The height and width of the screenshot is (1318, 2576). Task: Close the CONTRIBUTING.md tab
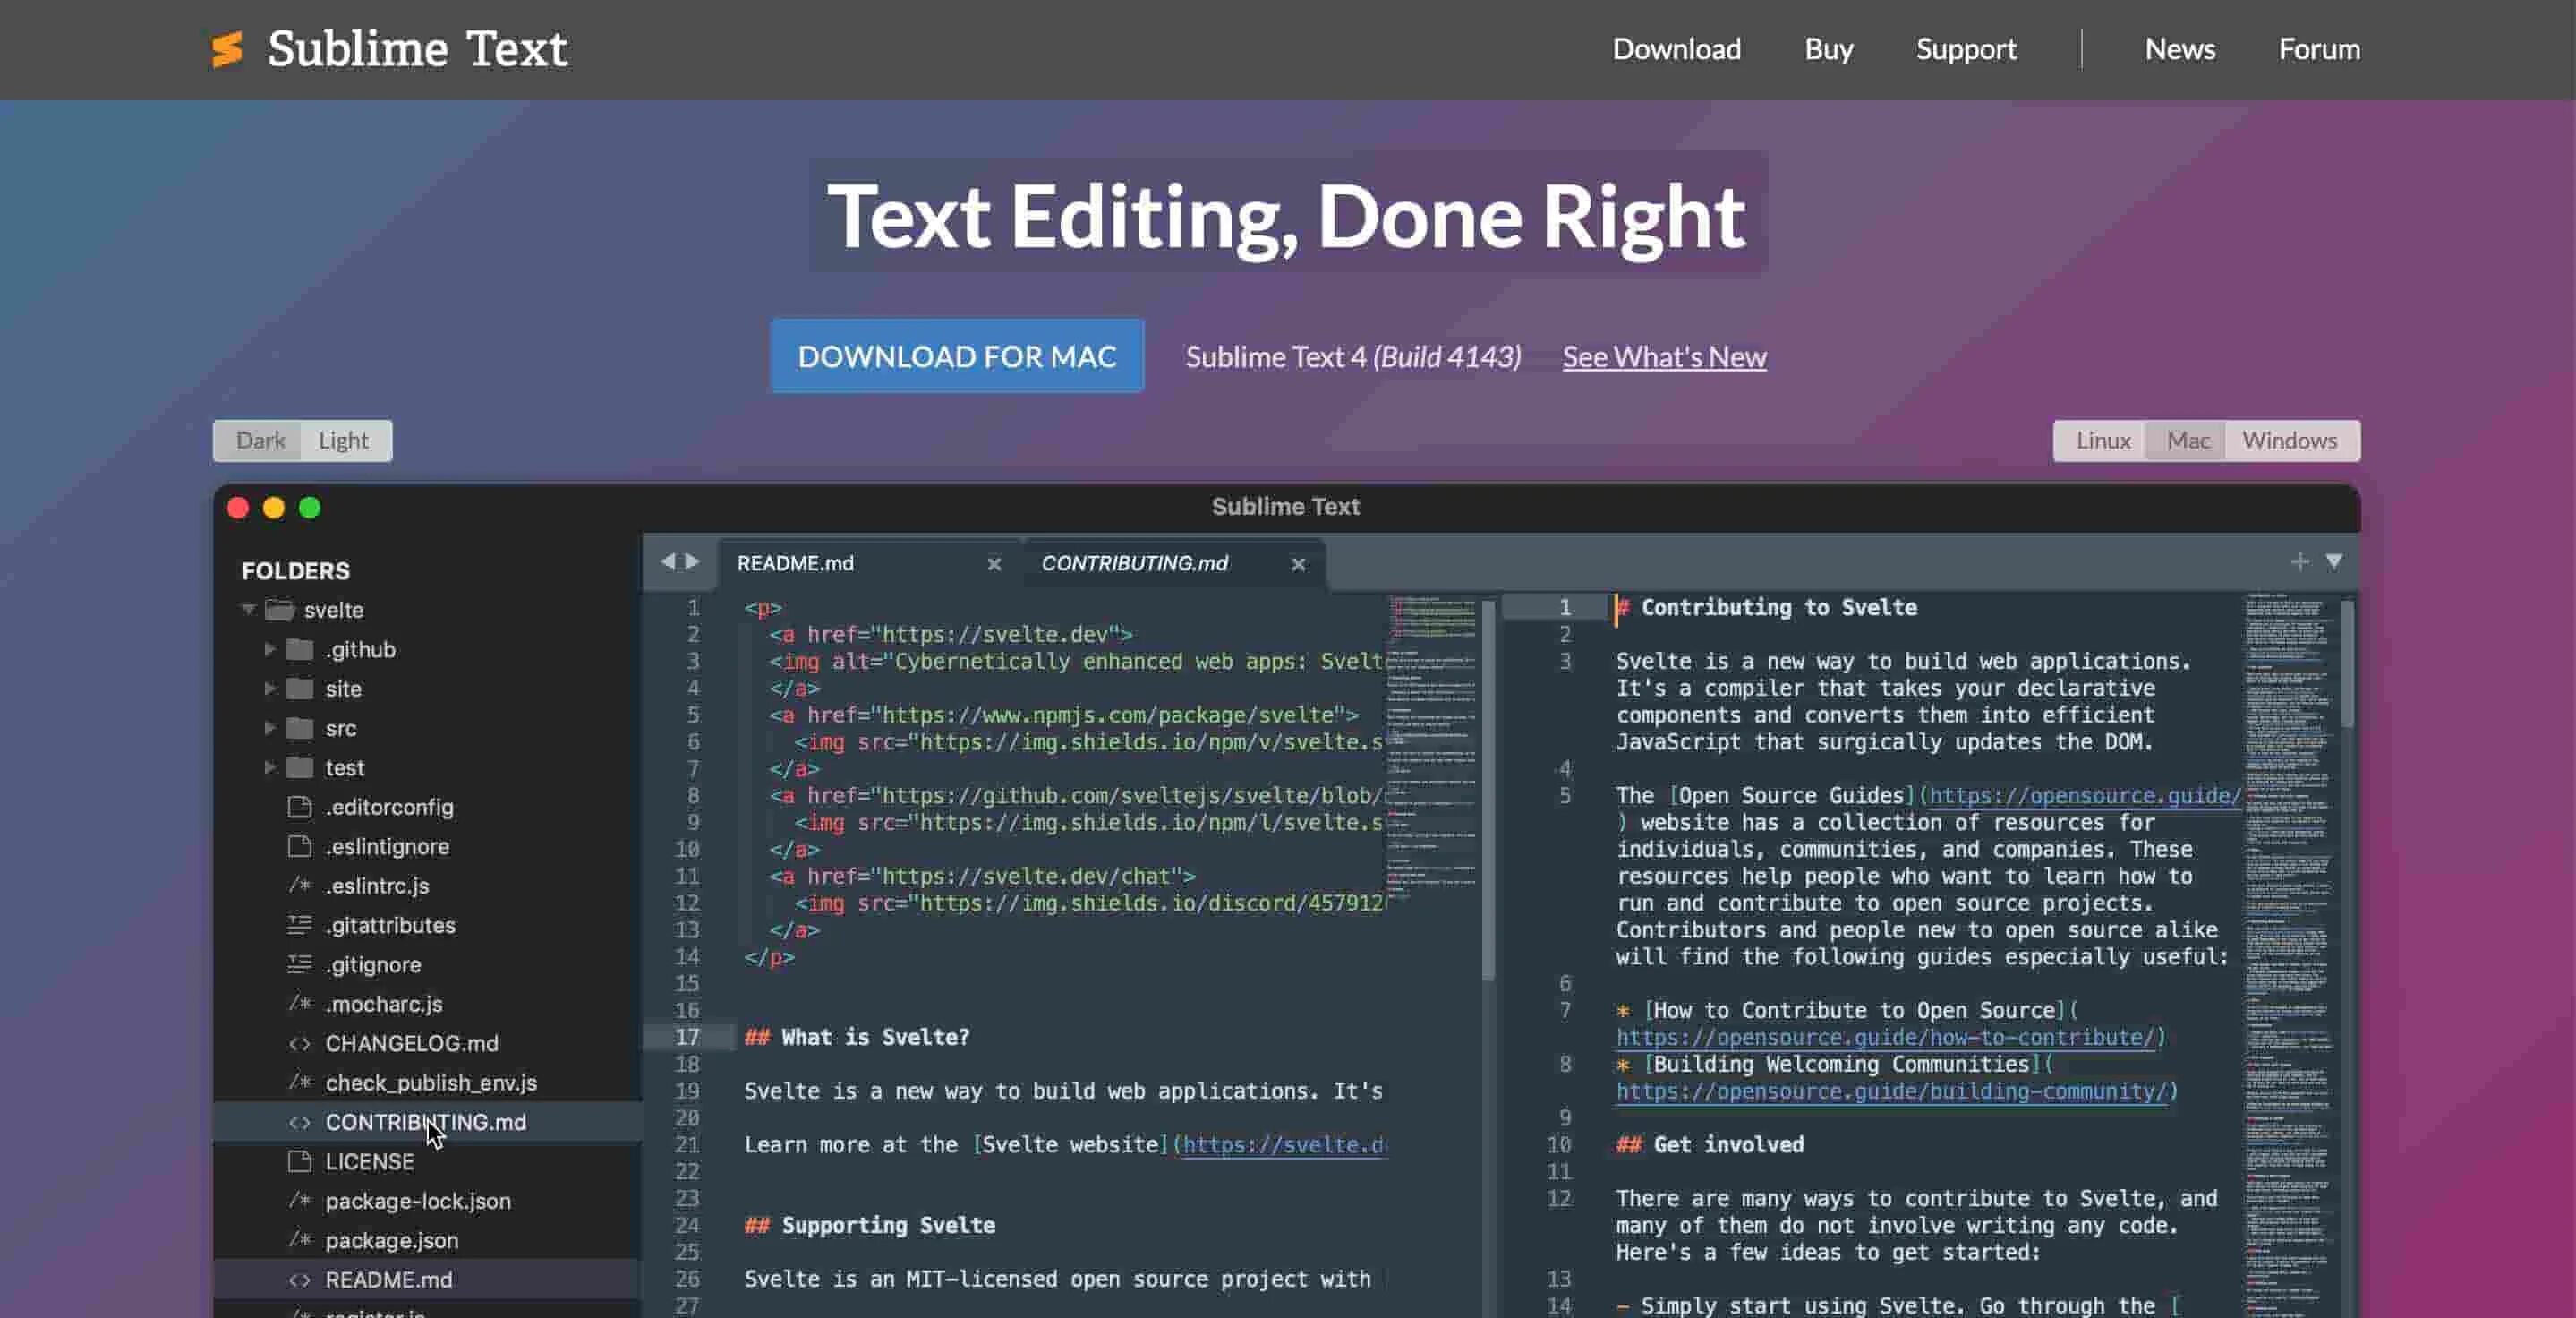coord(1298,564)
